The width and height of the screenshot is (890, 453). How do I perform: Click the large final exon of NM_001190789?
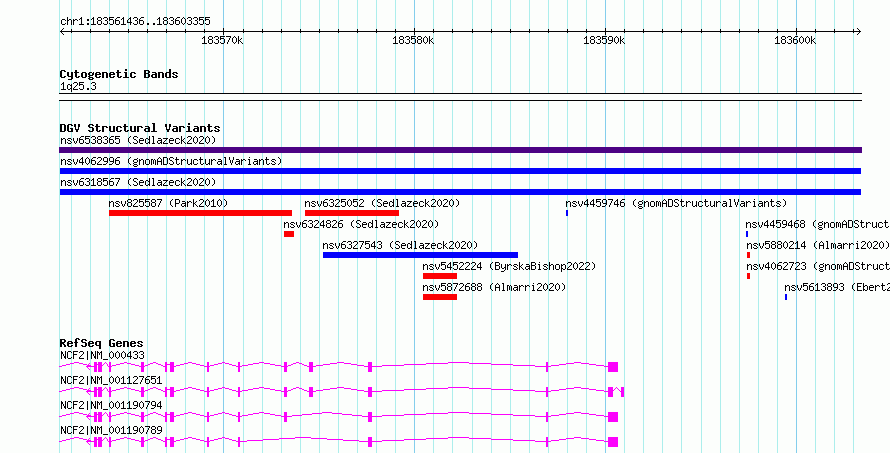[x=613, y=442]
